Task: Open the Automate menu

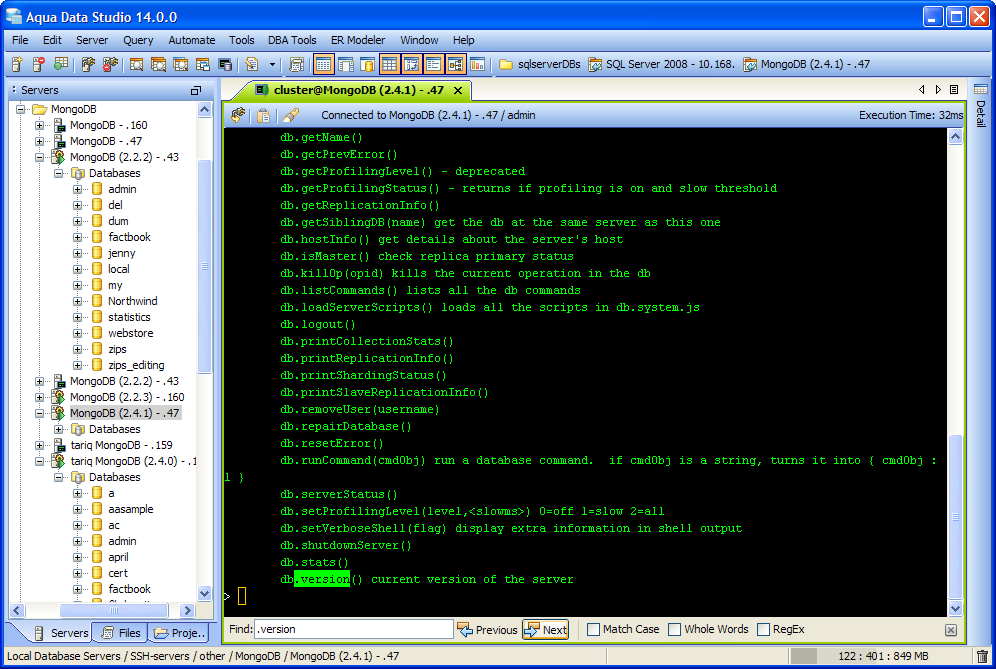Action: tap(191, 40)
